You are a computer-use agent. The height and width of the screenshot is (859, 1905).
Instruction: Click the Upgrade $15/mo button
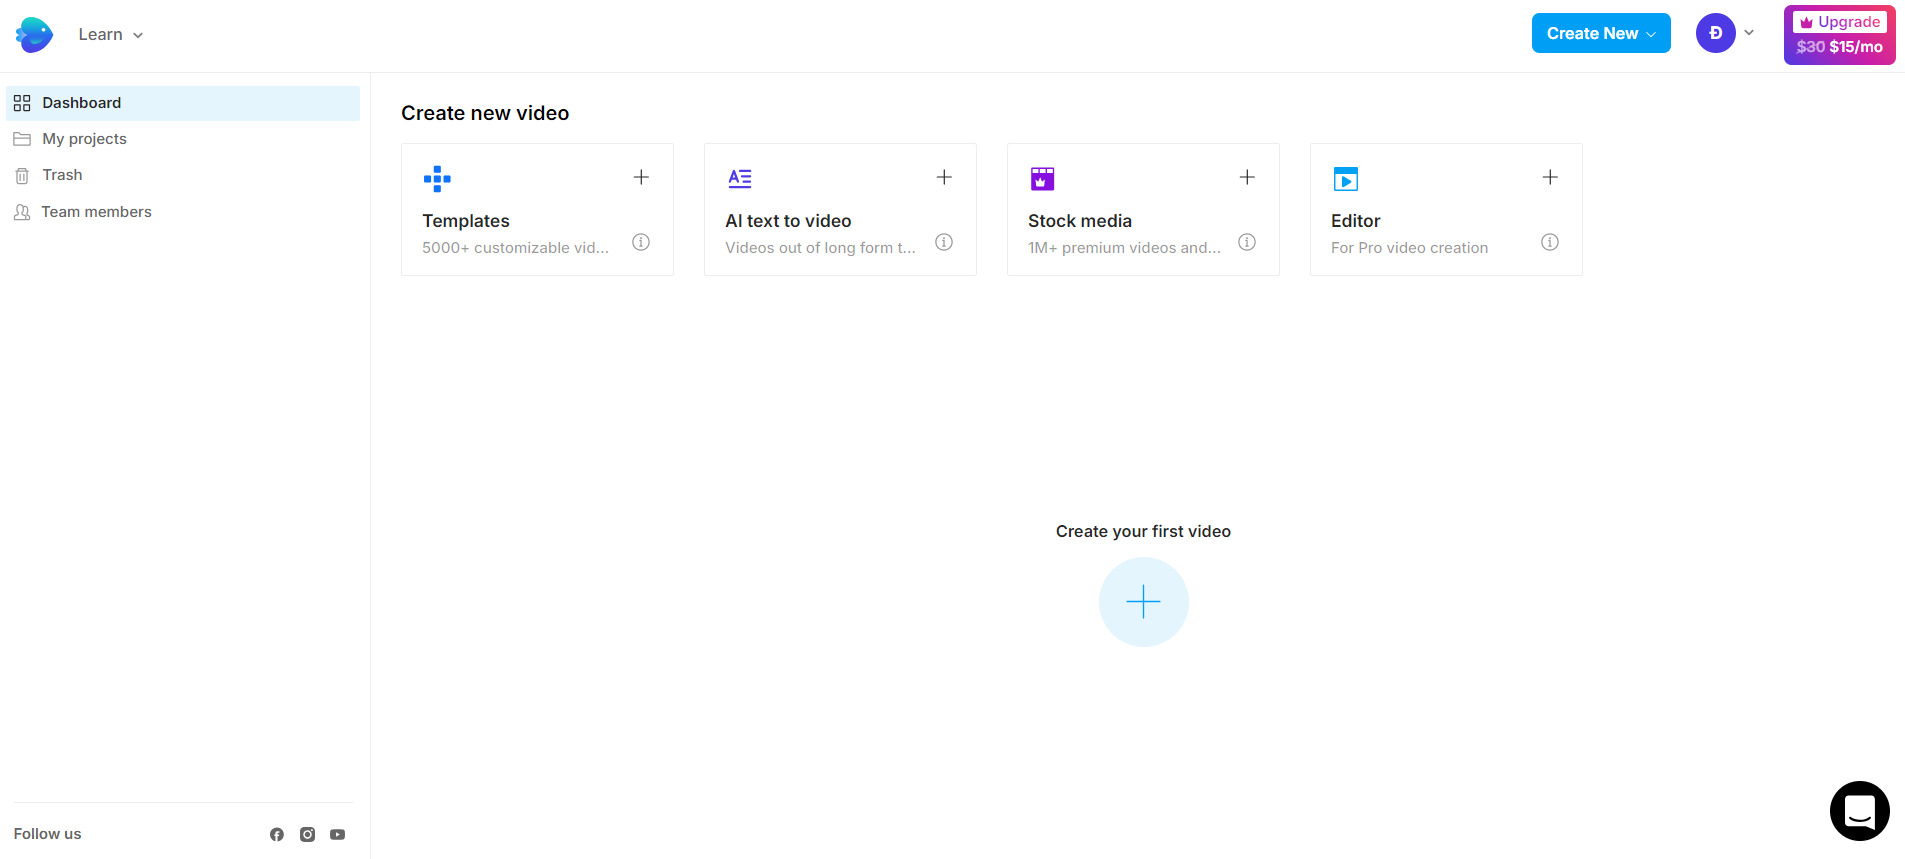pos(1840,35)
